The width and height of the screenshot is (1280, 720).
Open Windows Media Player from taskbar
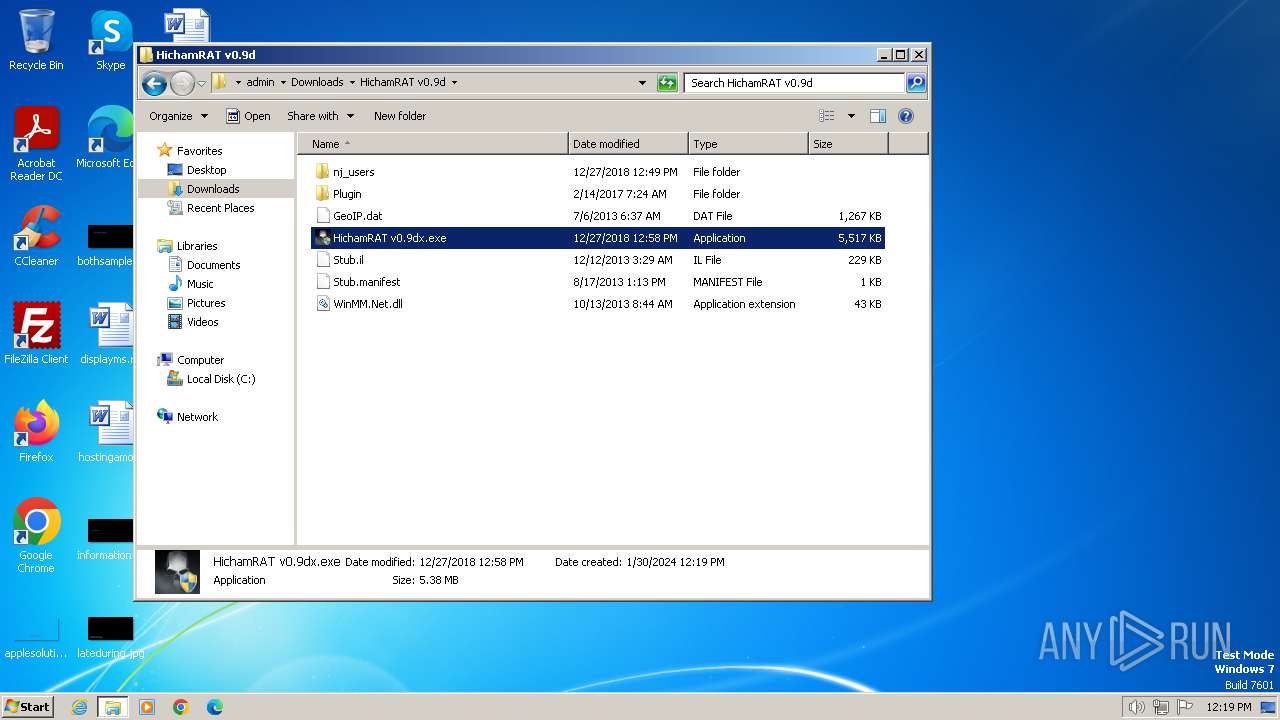pos(147,707)
